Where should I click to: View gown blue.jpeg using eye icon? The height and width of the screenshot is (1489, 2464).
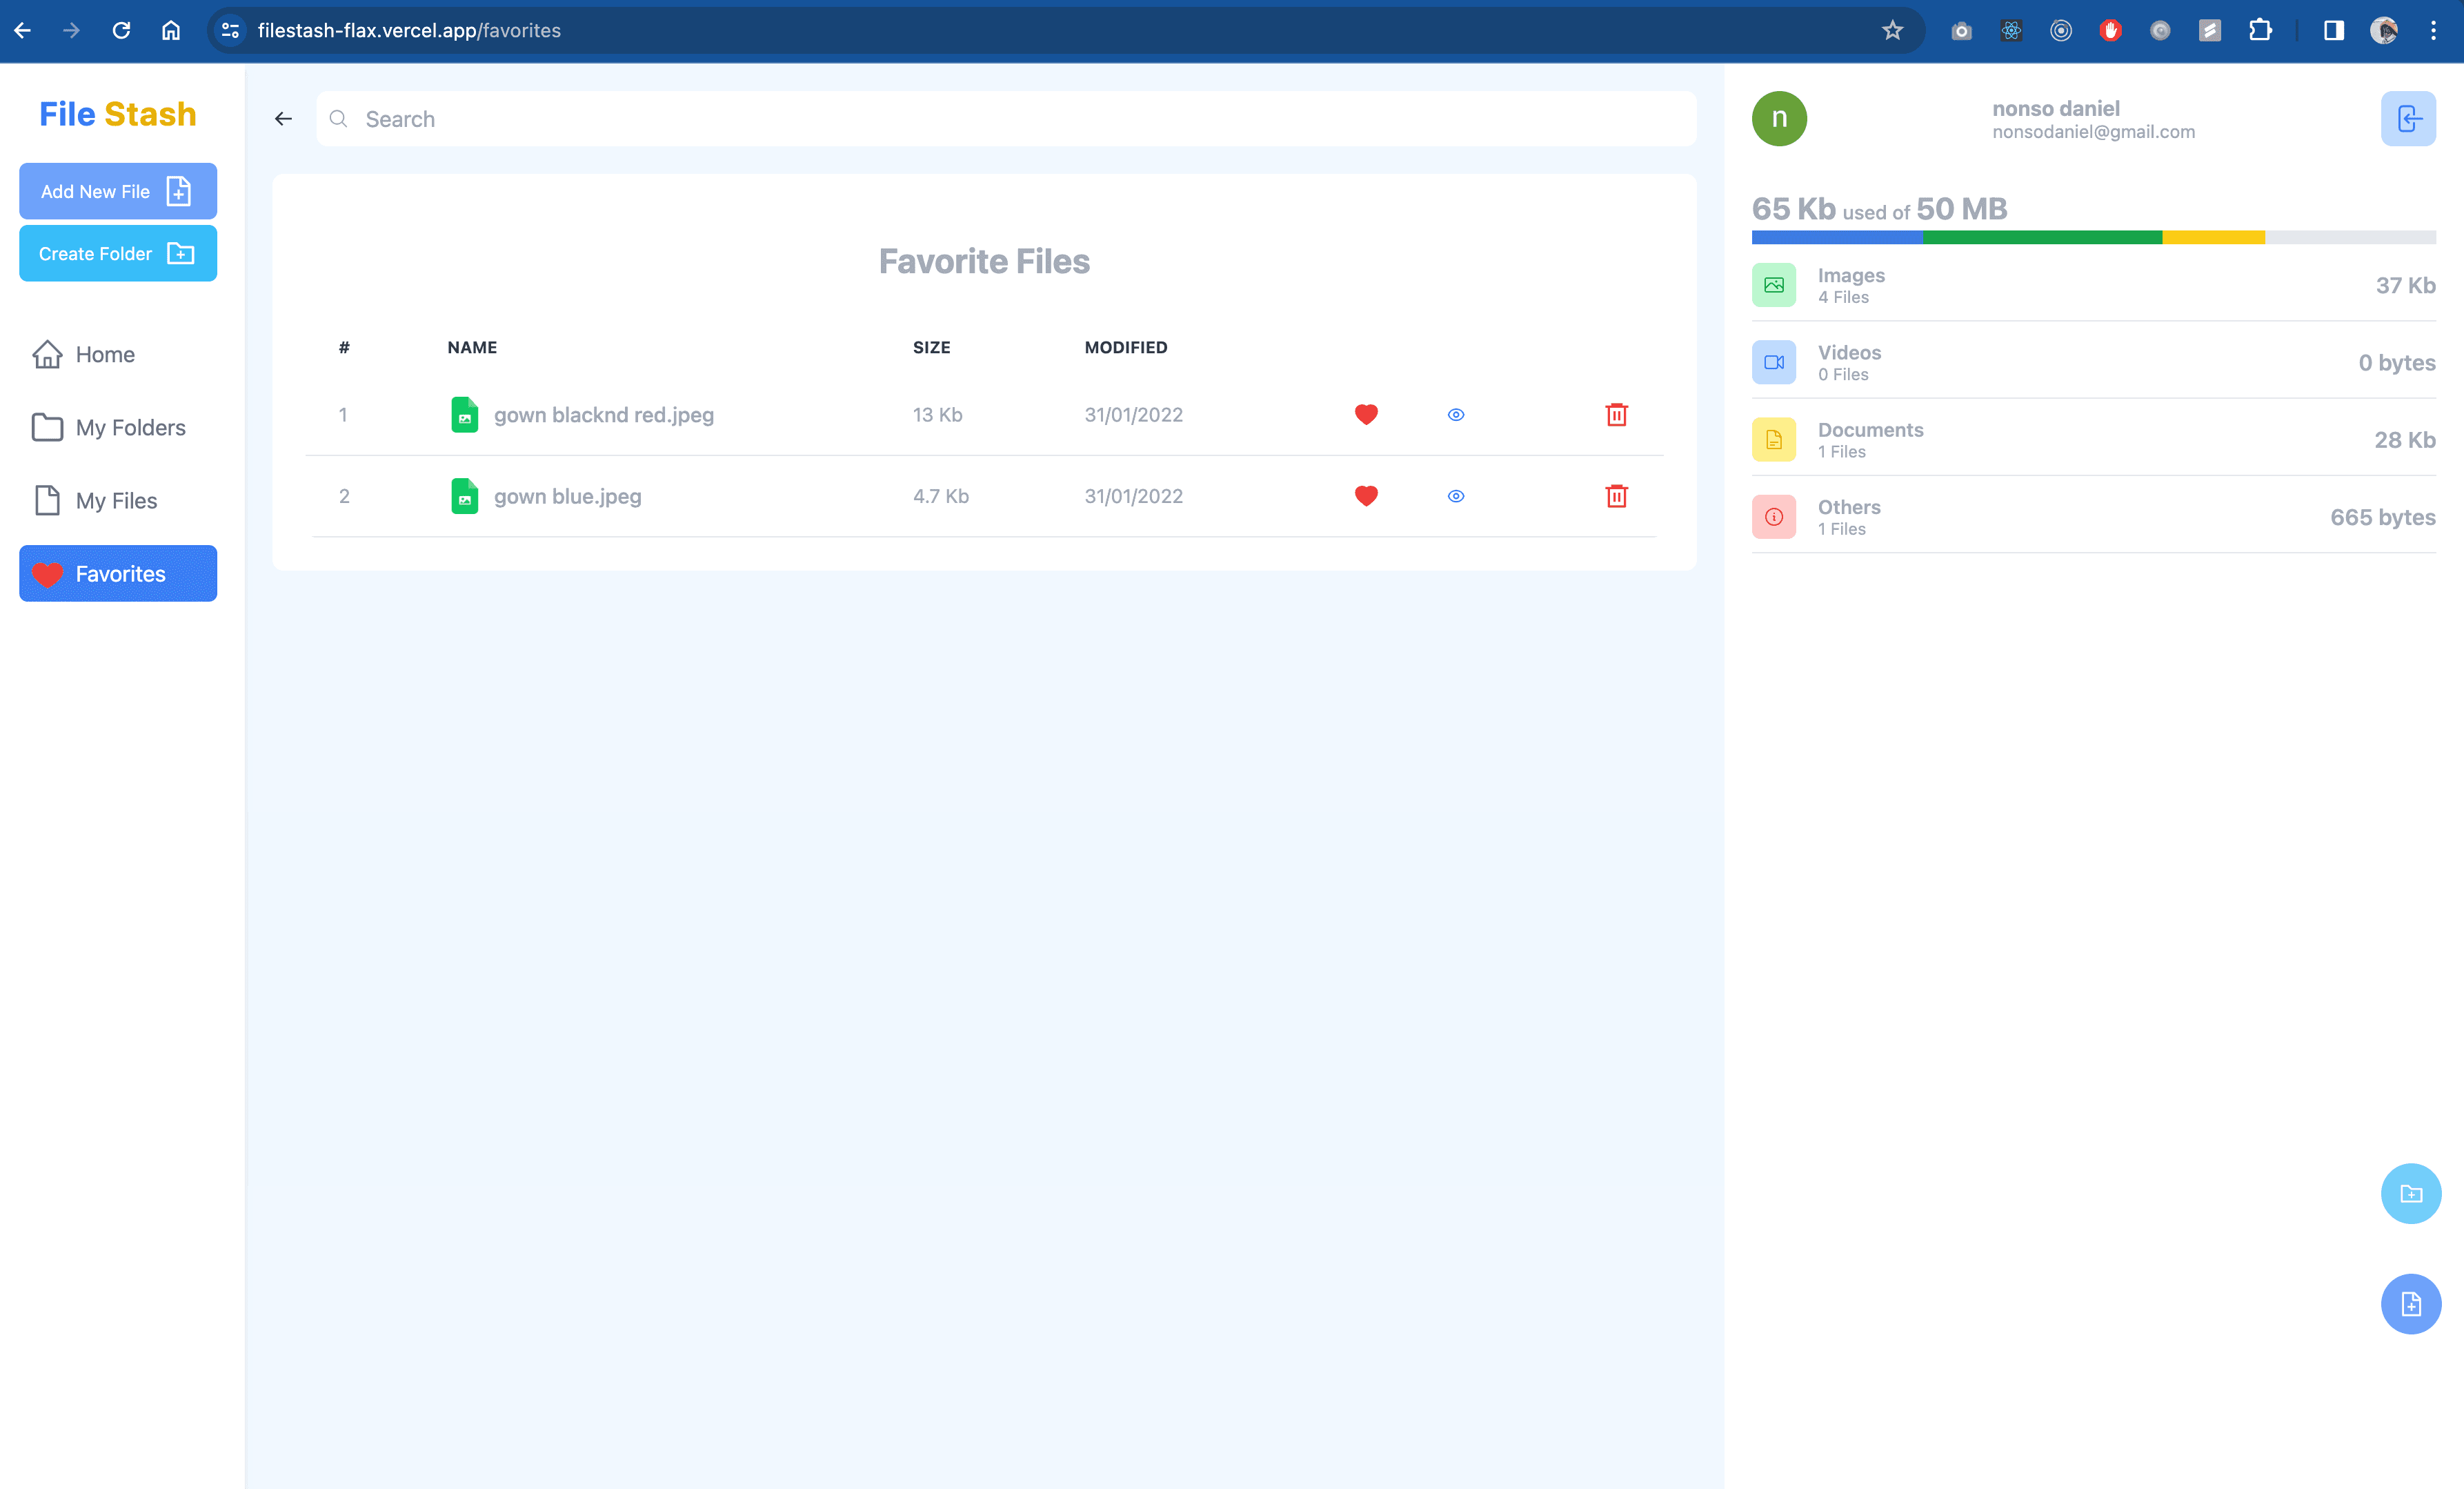(1456, 496)
